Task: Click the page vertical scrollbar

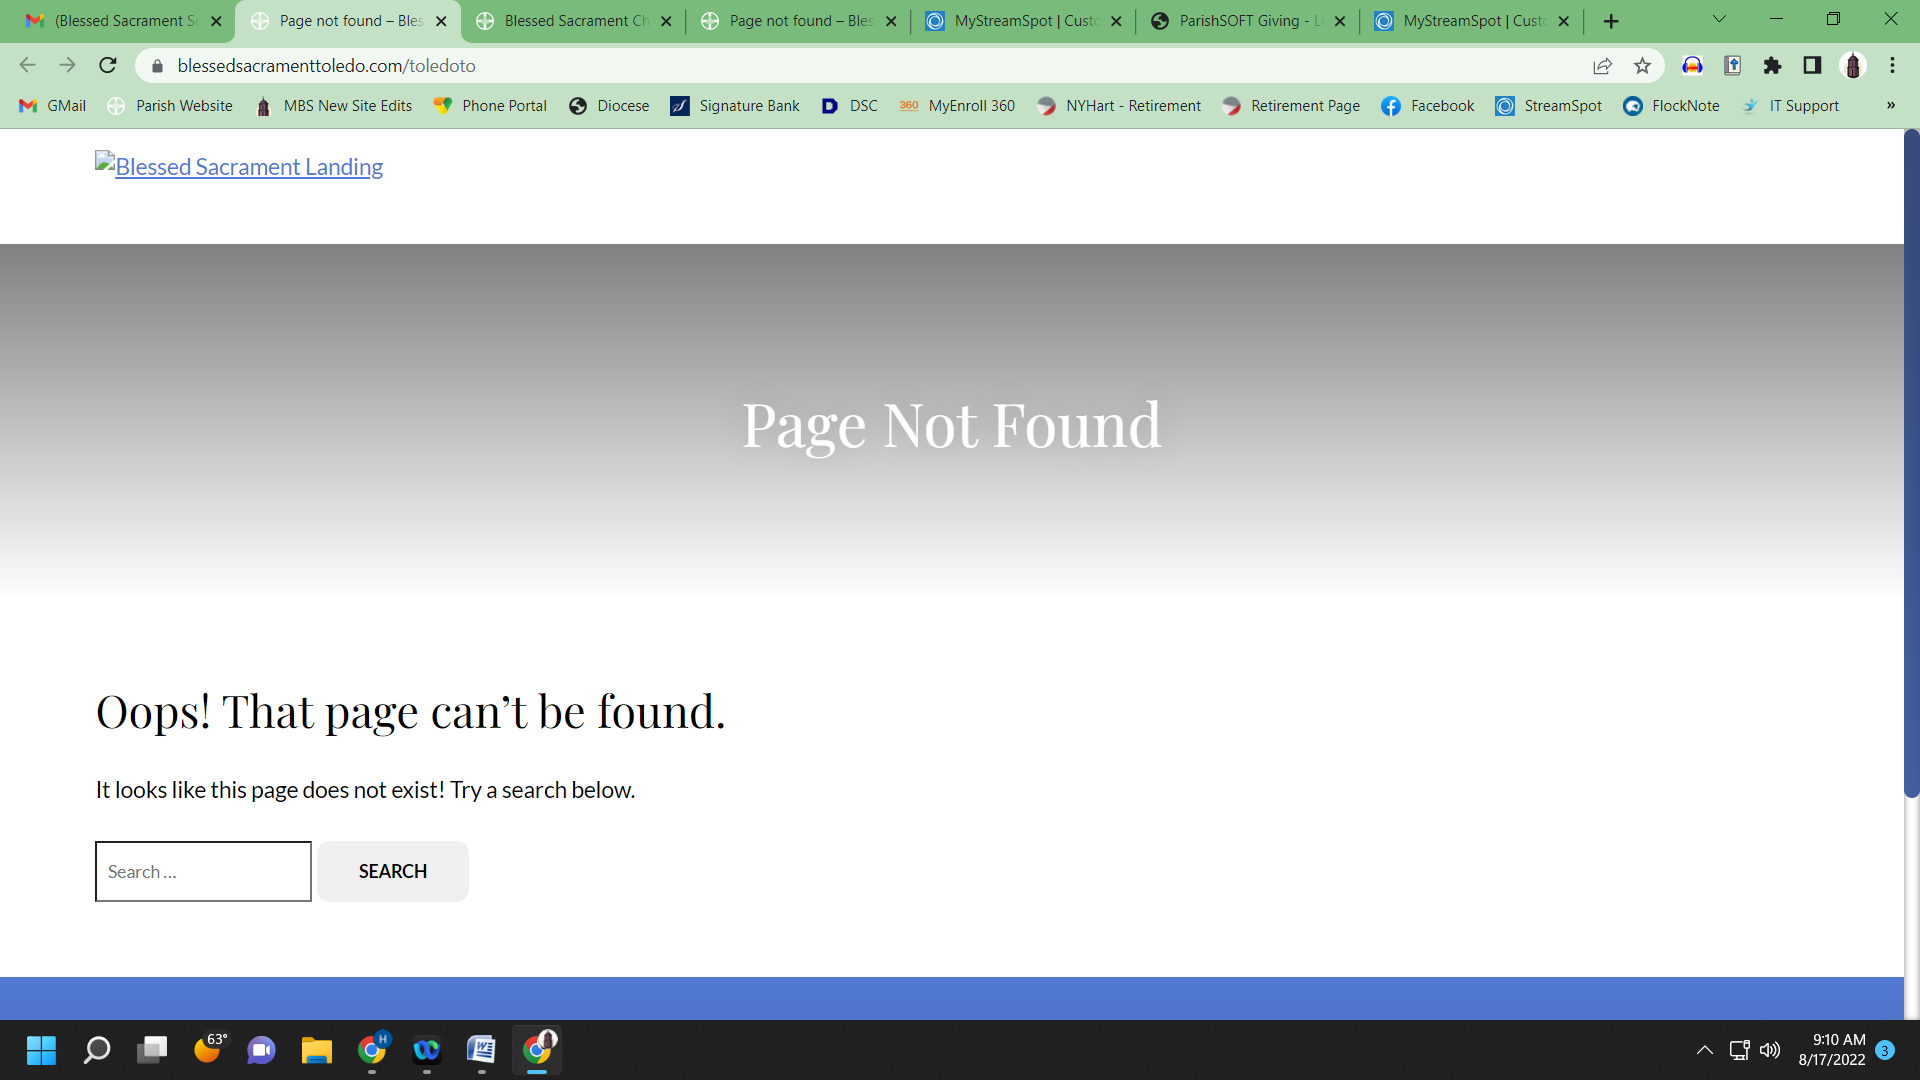Action: pyautogui.click(x=1911, y=460)
